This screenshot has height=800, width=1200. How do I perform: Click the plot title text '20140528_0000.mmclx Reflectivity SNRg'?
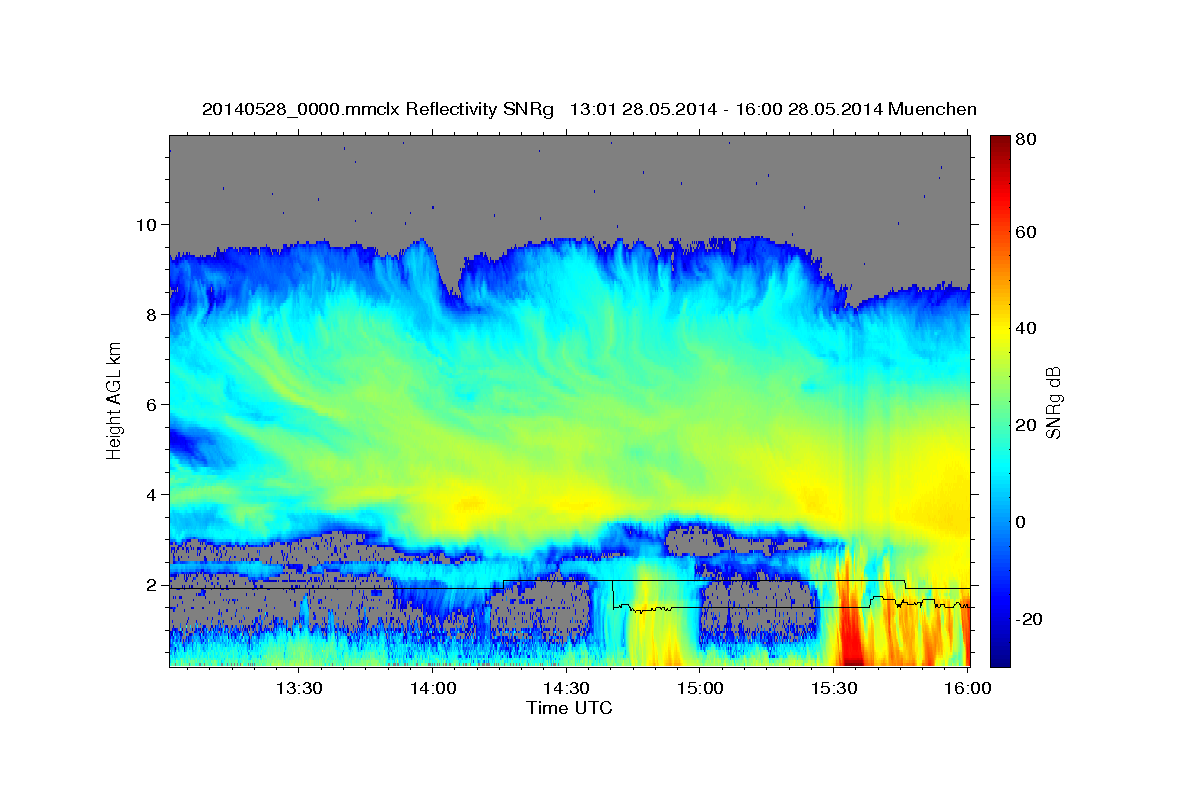tap(378, 109)
